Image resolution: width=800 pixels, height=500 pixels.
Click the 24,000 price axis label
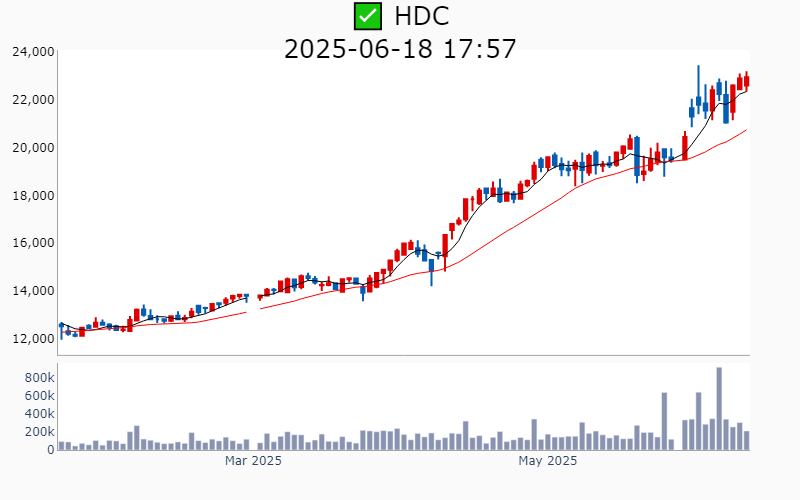33,52
